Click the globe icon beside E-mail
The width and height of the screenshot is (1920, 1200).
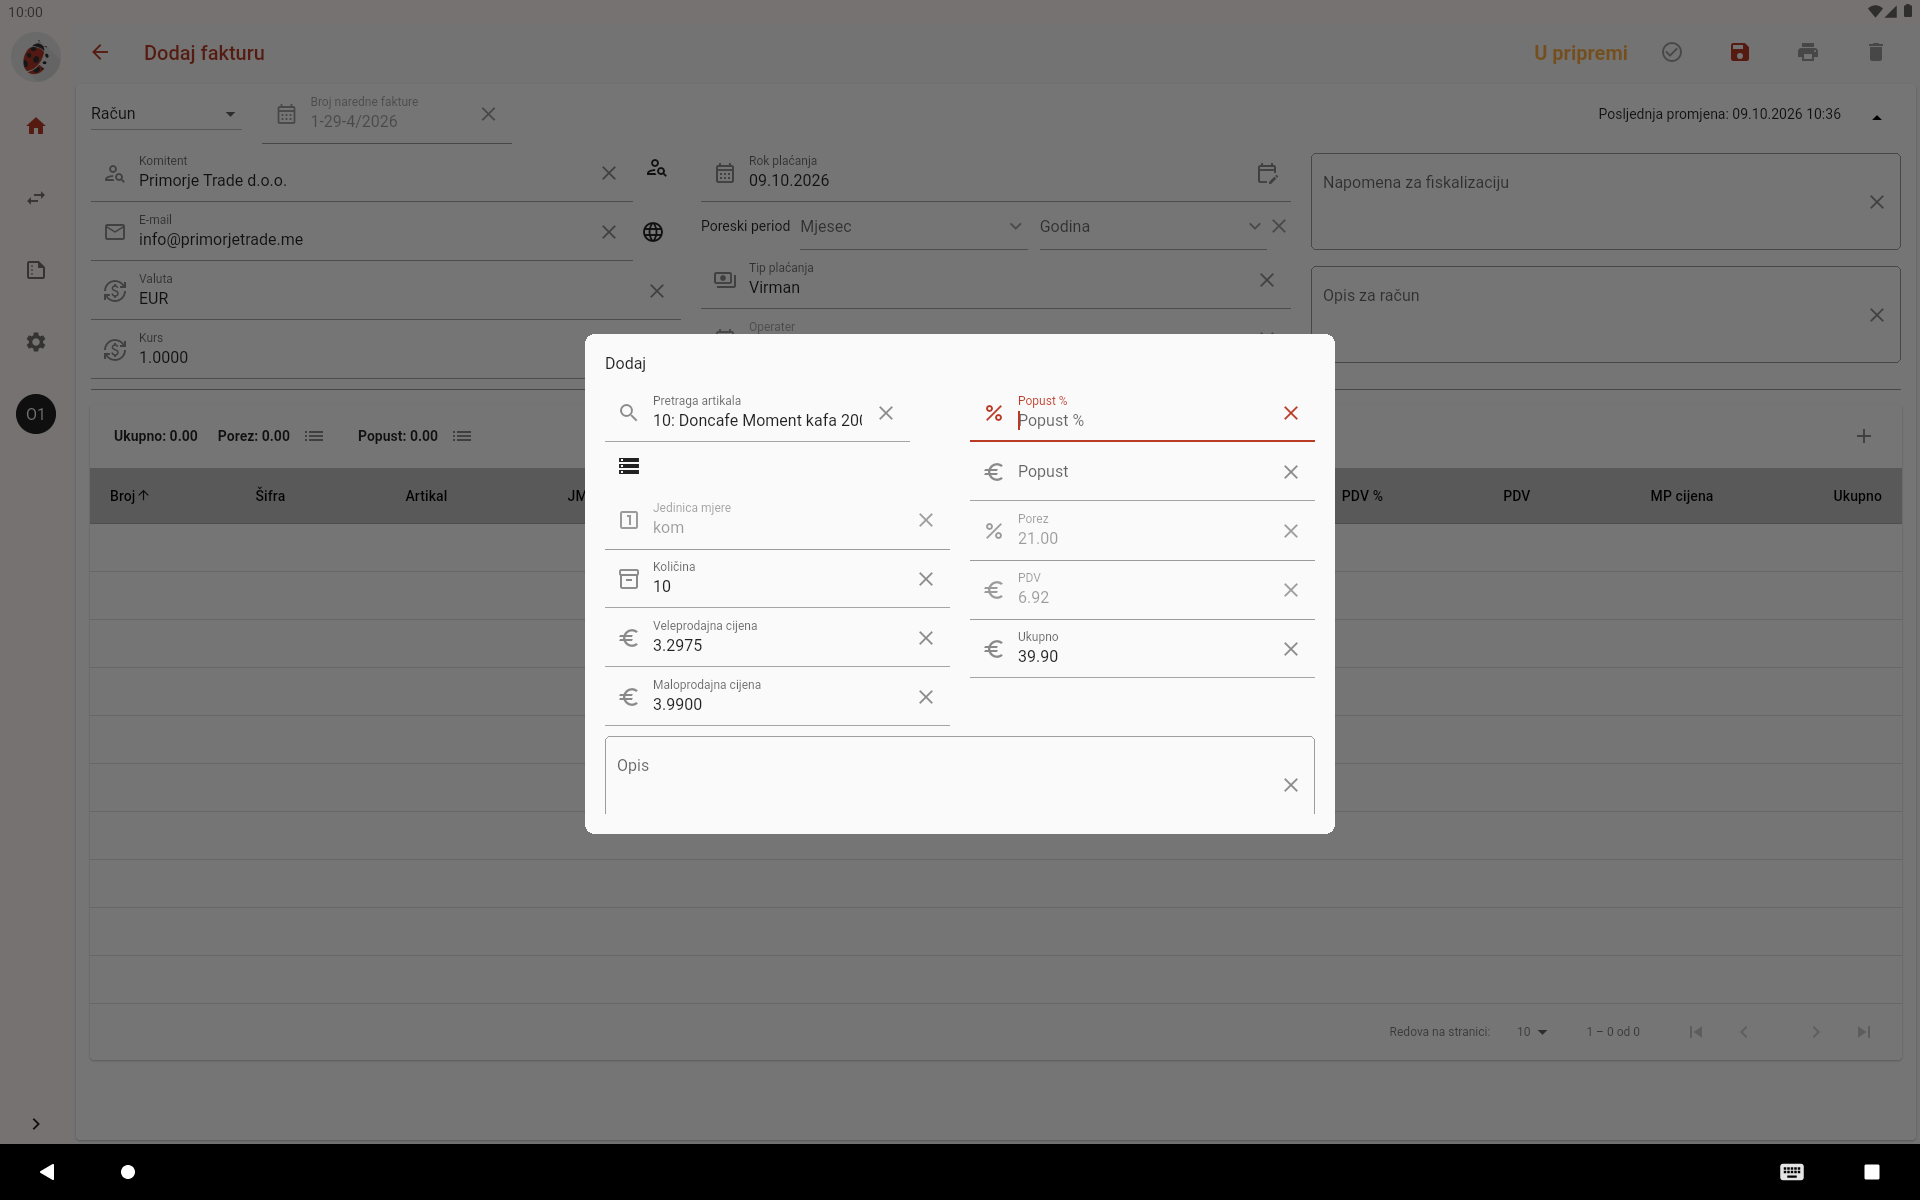[x=653, y=232]
